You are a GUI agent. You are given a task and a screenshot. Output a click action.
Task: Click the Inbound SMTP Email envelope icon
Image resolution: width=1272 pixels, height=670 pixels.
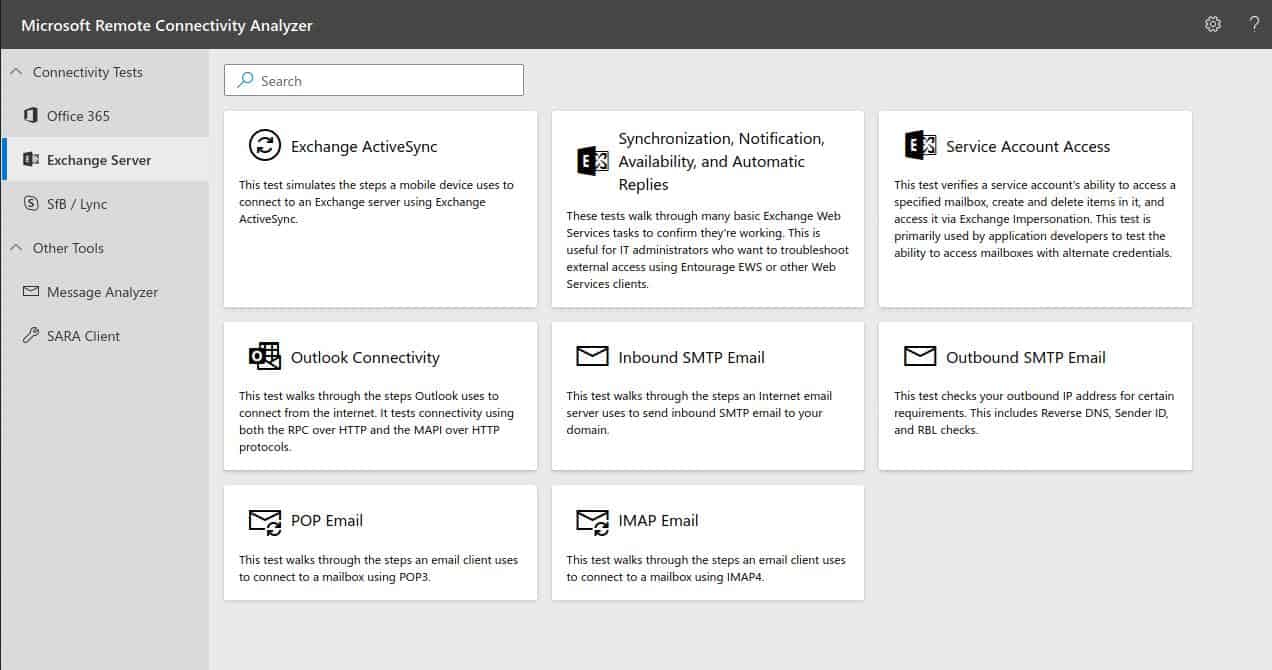pos(593,356)
